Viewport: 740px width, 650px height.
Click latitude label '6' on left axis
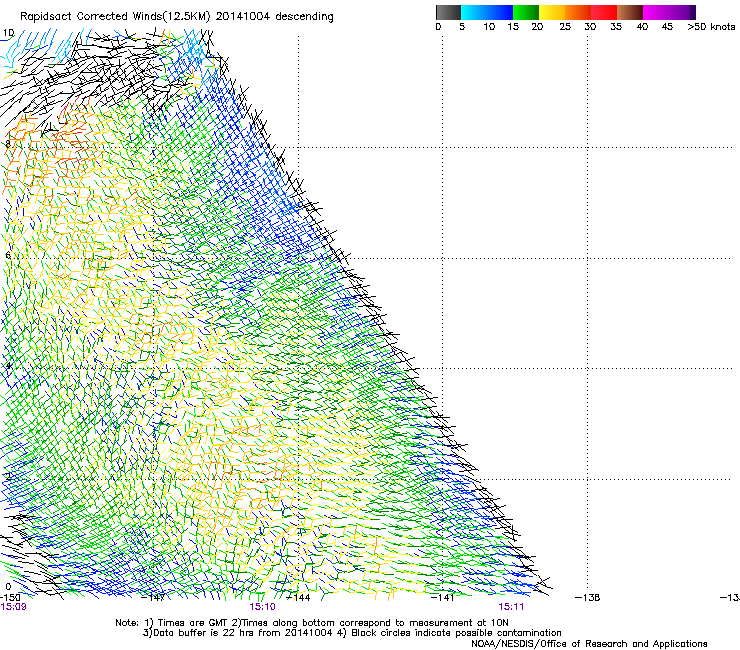coord(8,255)
